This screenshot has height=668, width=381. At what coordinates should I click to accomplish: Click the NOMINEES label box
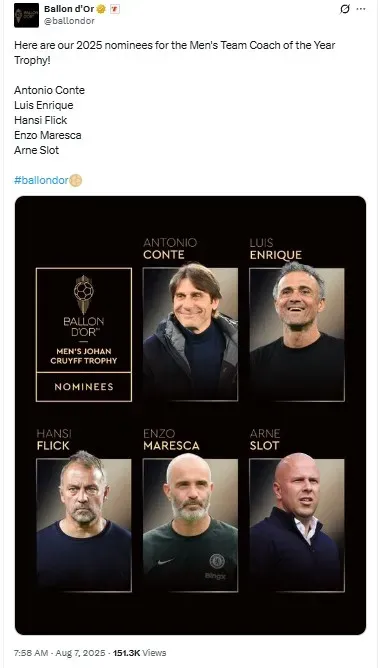tap(84, 387)
